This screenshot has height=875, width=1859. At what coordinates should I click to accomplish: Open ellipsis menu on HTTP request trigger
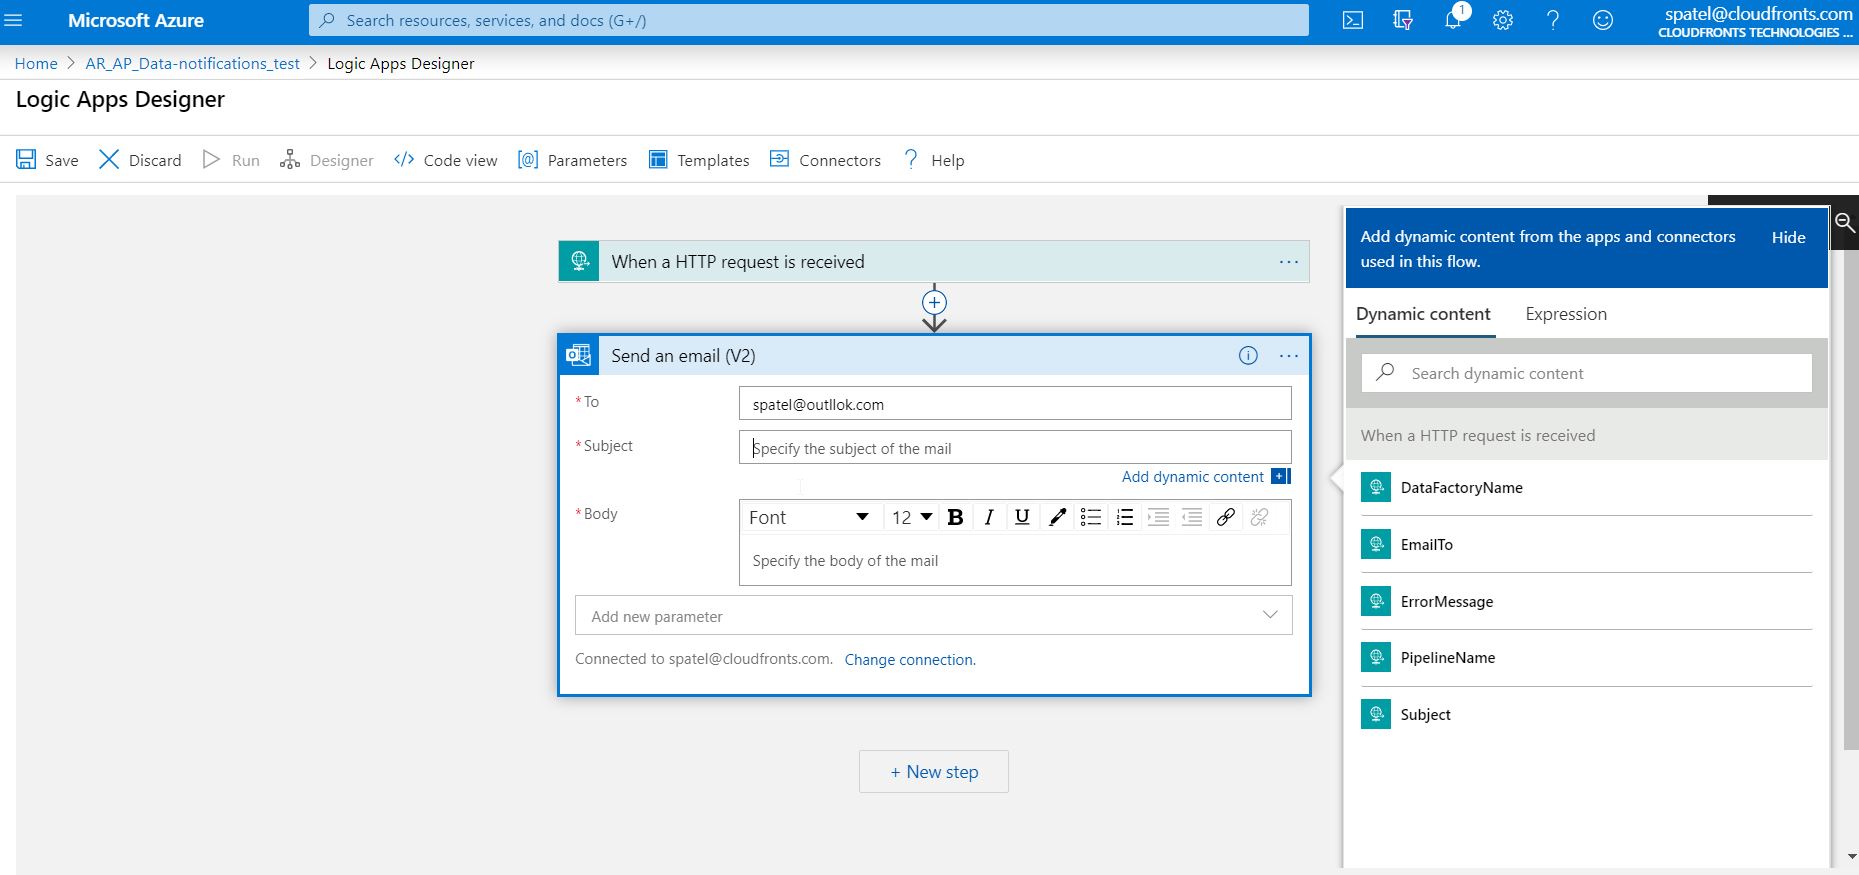click(x=1289, y=262)
